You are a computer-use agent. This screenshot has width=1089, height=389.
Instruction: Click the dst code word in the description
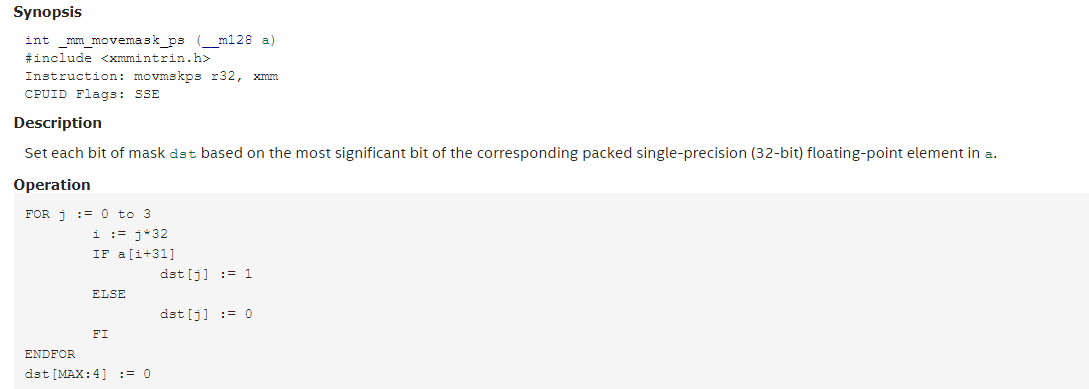(183, 154)
